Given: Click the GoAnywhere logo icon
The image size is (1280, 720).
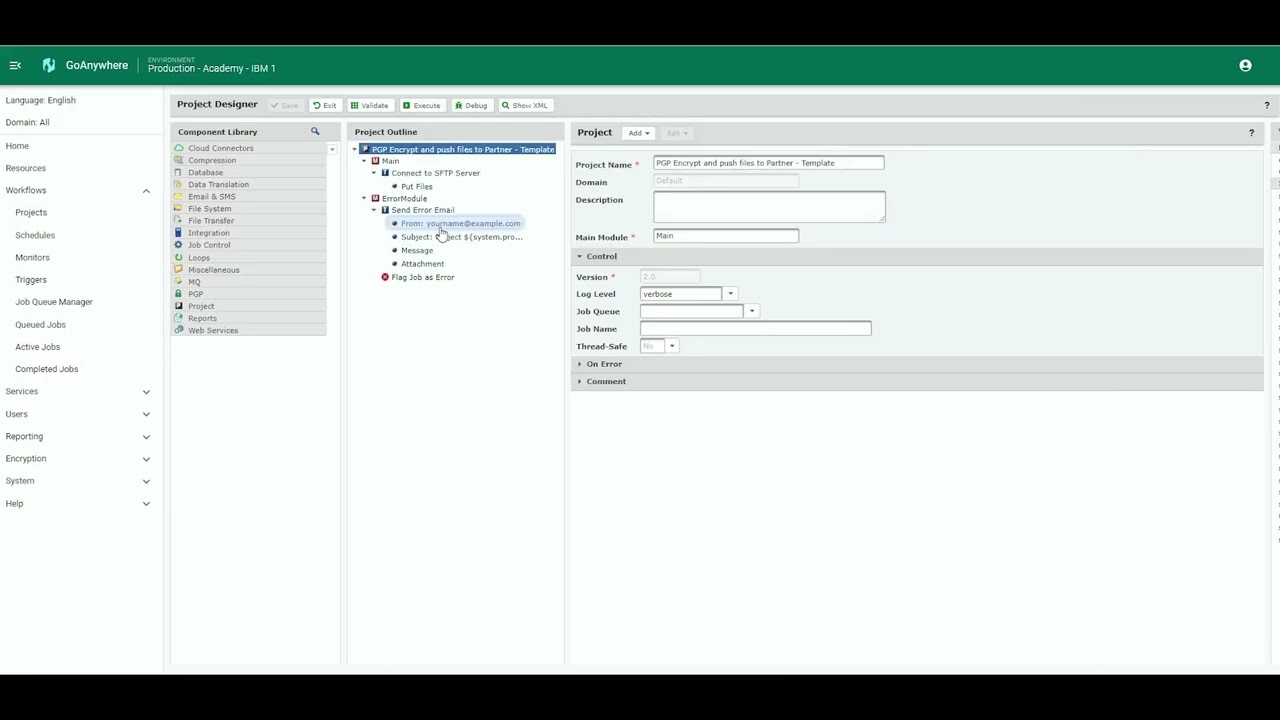Looking at the screenshot, I should 48,66.
